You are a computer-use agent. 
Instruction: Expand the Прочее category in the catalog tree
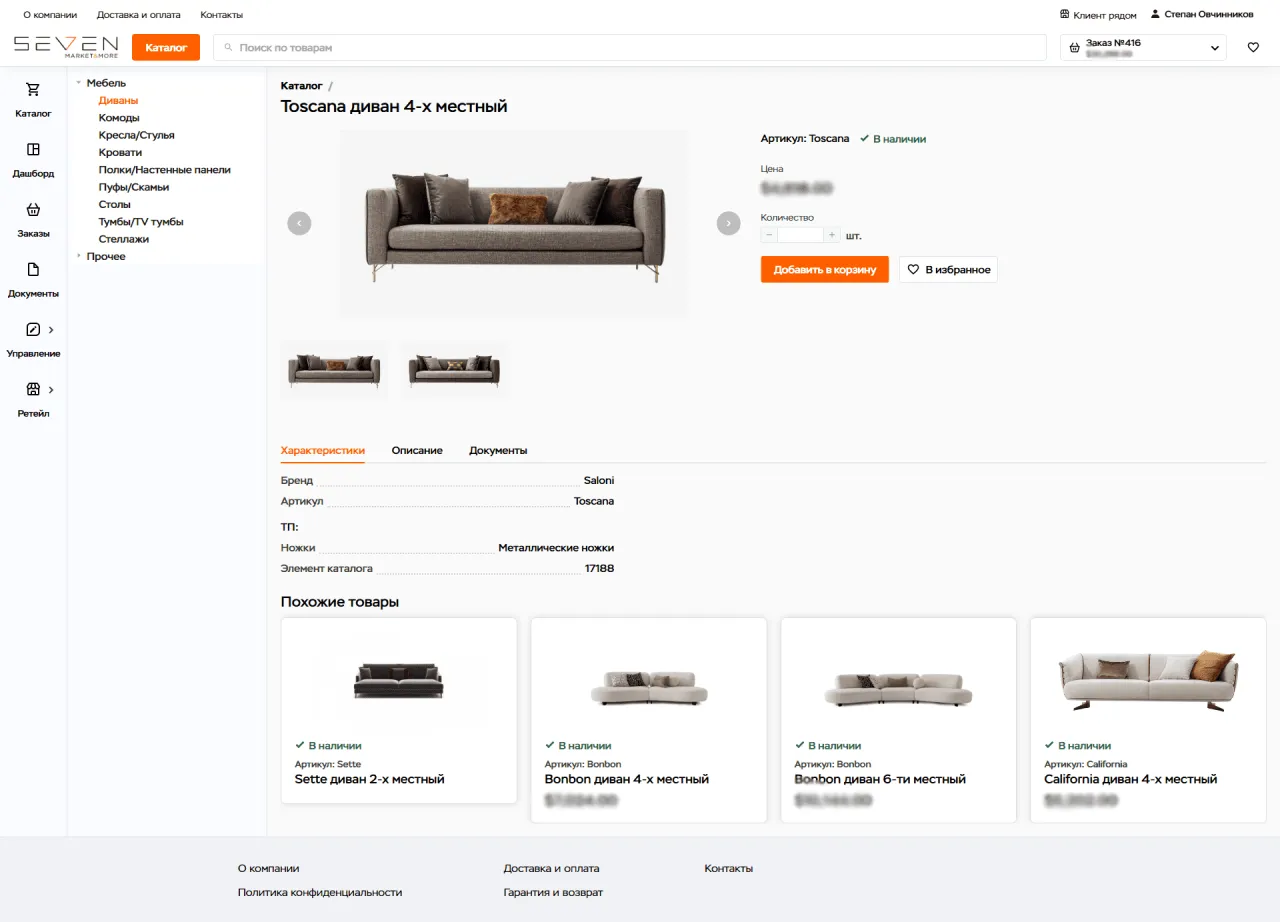(78, 256)
